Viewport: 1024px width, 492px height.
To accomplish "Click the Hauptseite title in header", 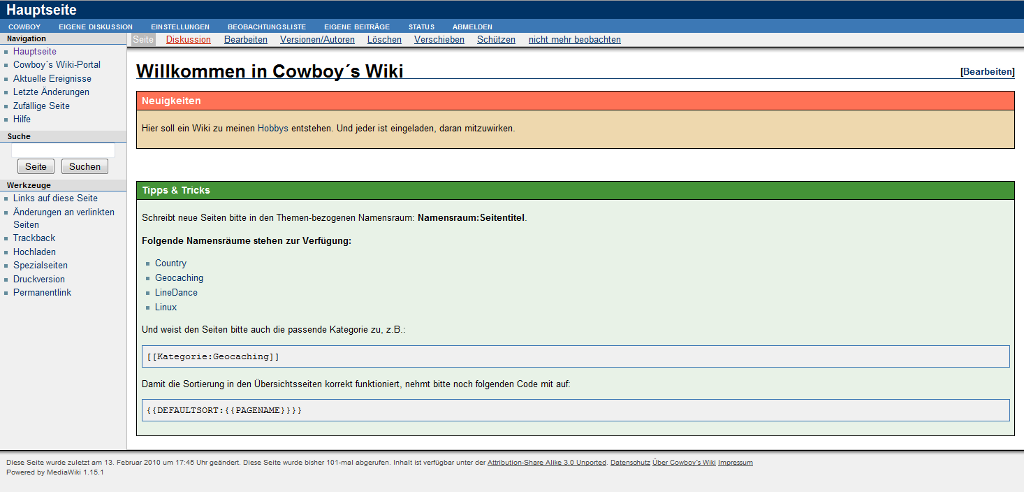I will pyautogui.click(x=41, y=10).
